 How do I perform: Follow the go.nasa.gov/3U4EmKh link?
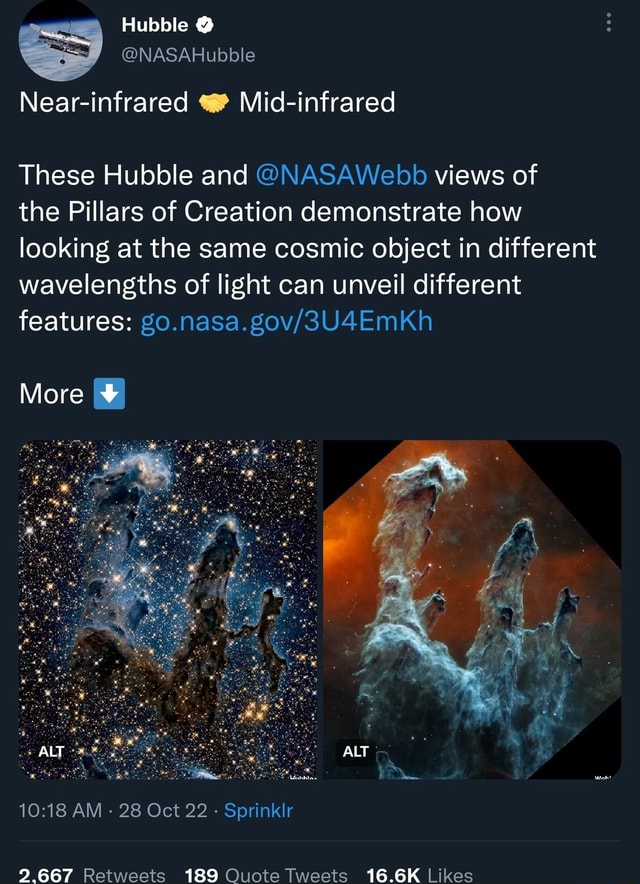click(290, 322)
